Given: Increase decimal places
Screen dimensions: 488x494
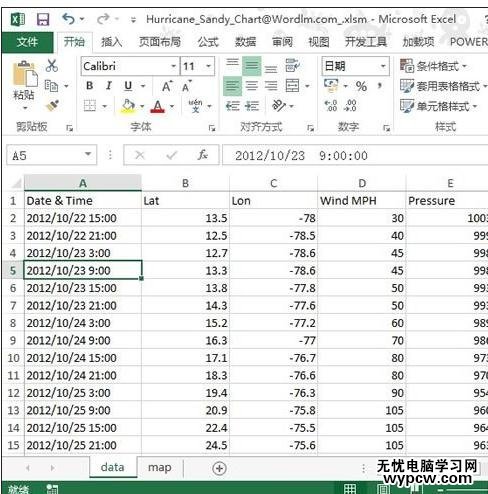Looking at the screenshot, I should 331,106.
